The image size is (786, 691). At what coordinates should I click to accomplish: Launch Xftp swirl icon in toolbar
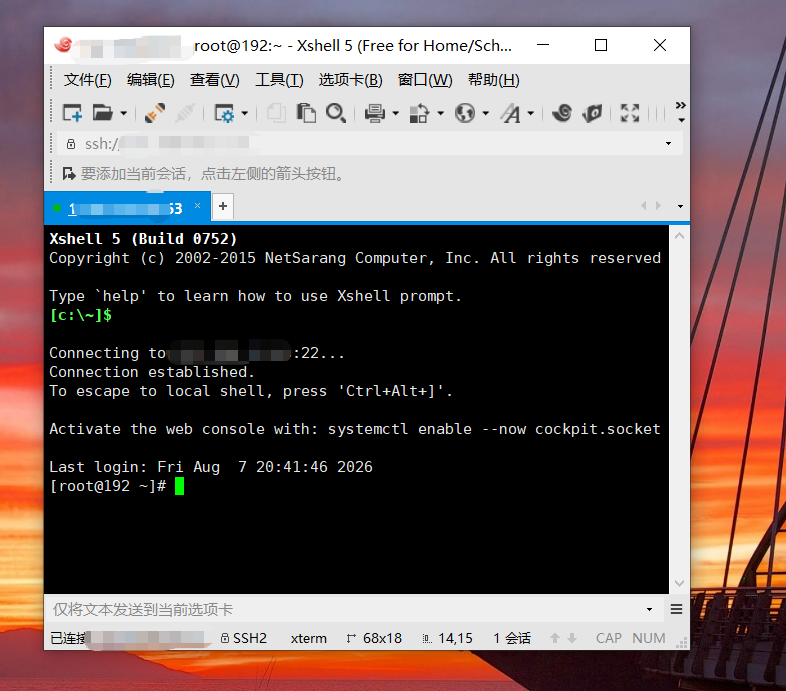coord(562,113)
